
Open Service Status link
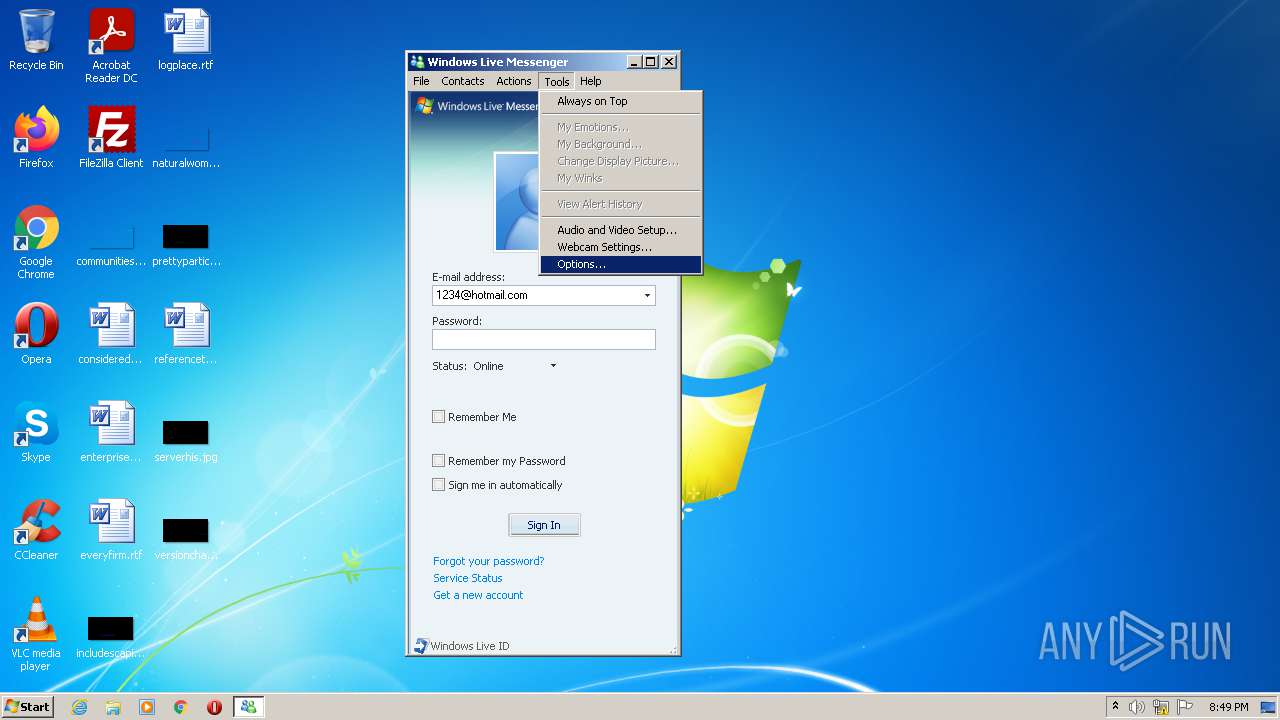pos(468,578)
